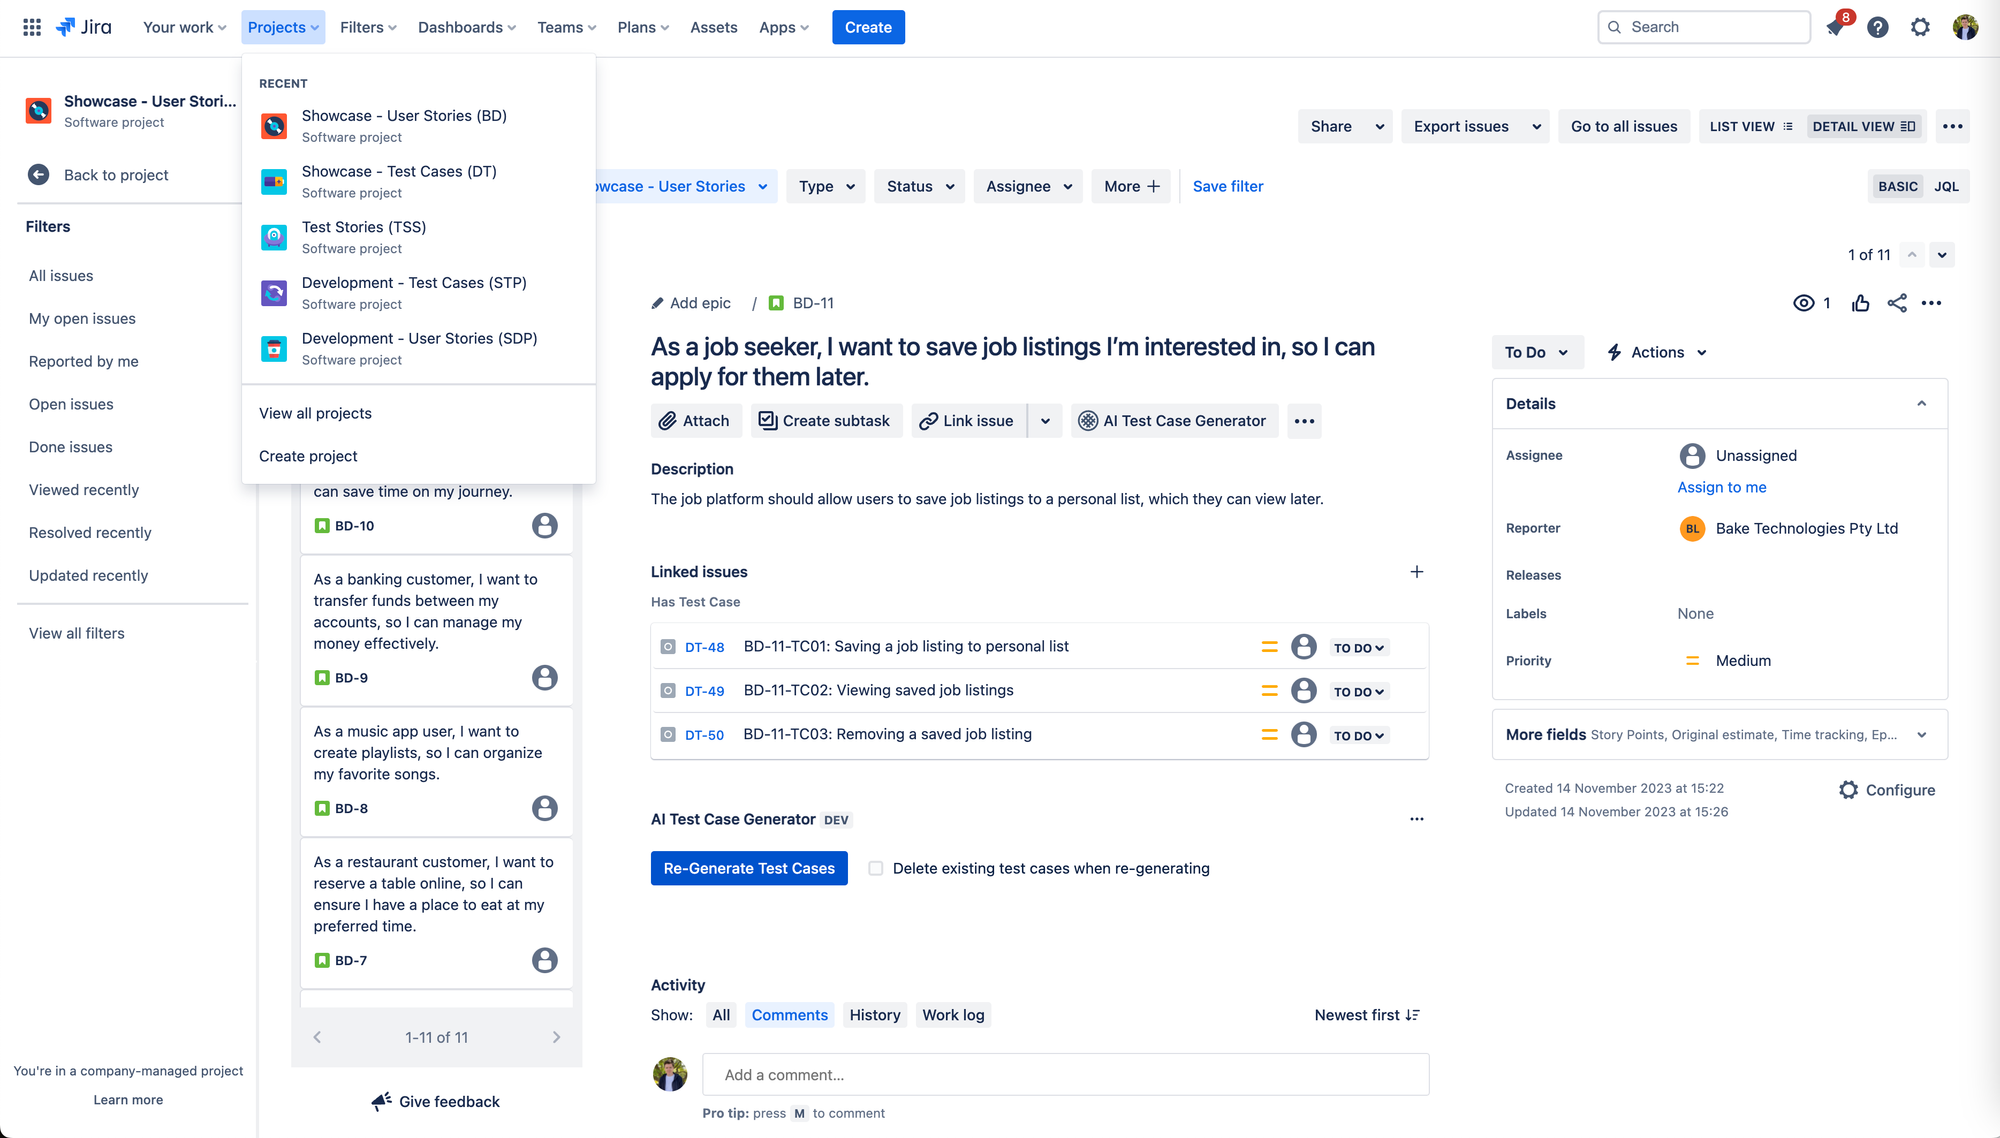Click the Back to project arrow icon
Screen dimensions: 2000x1138
pos(39,175)
